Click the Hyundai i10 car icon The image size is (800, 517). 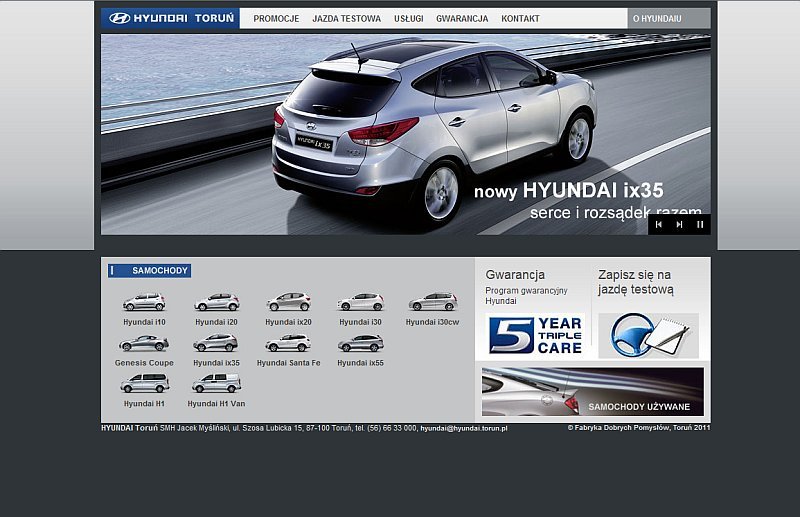click(144, 302)
